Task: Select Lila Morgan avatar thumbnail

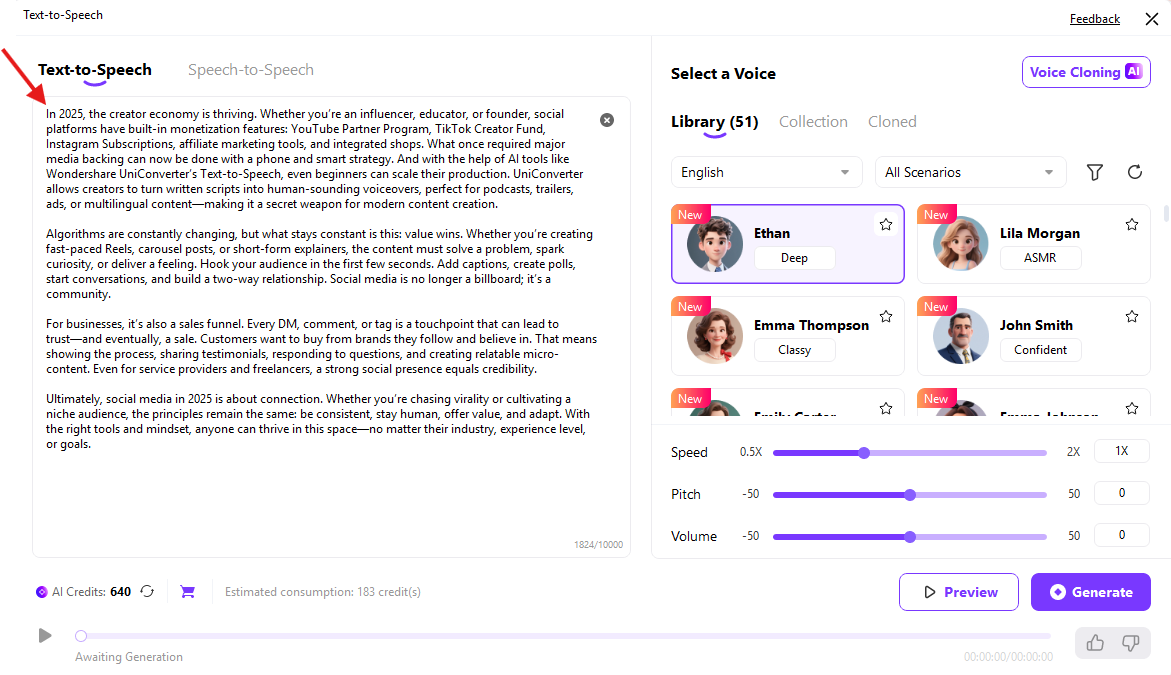Action: (960, 244)
